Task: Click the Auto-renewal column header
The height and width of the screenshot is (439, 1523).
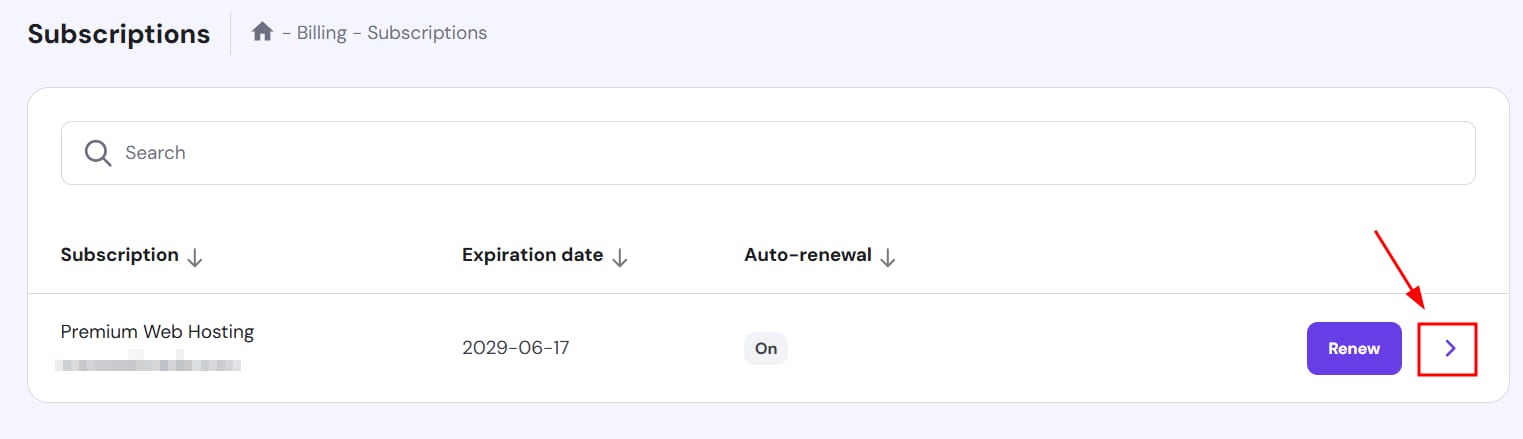Action: point(808,255)
